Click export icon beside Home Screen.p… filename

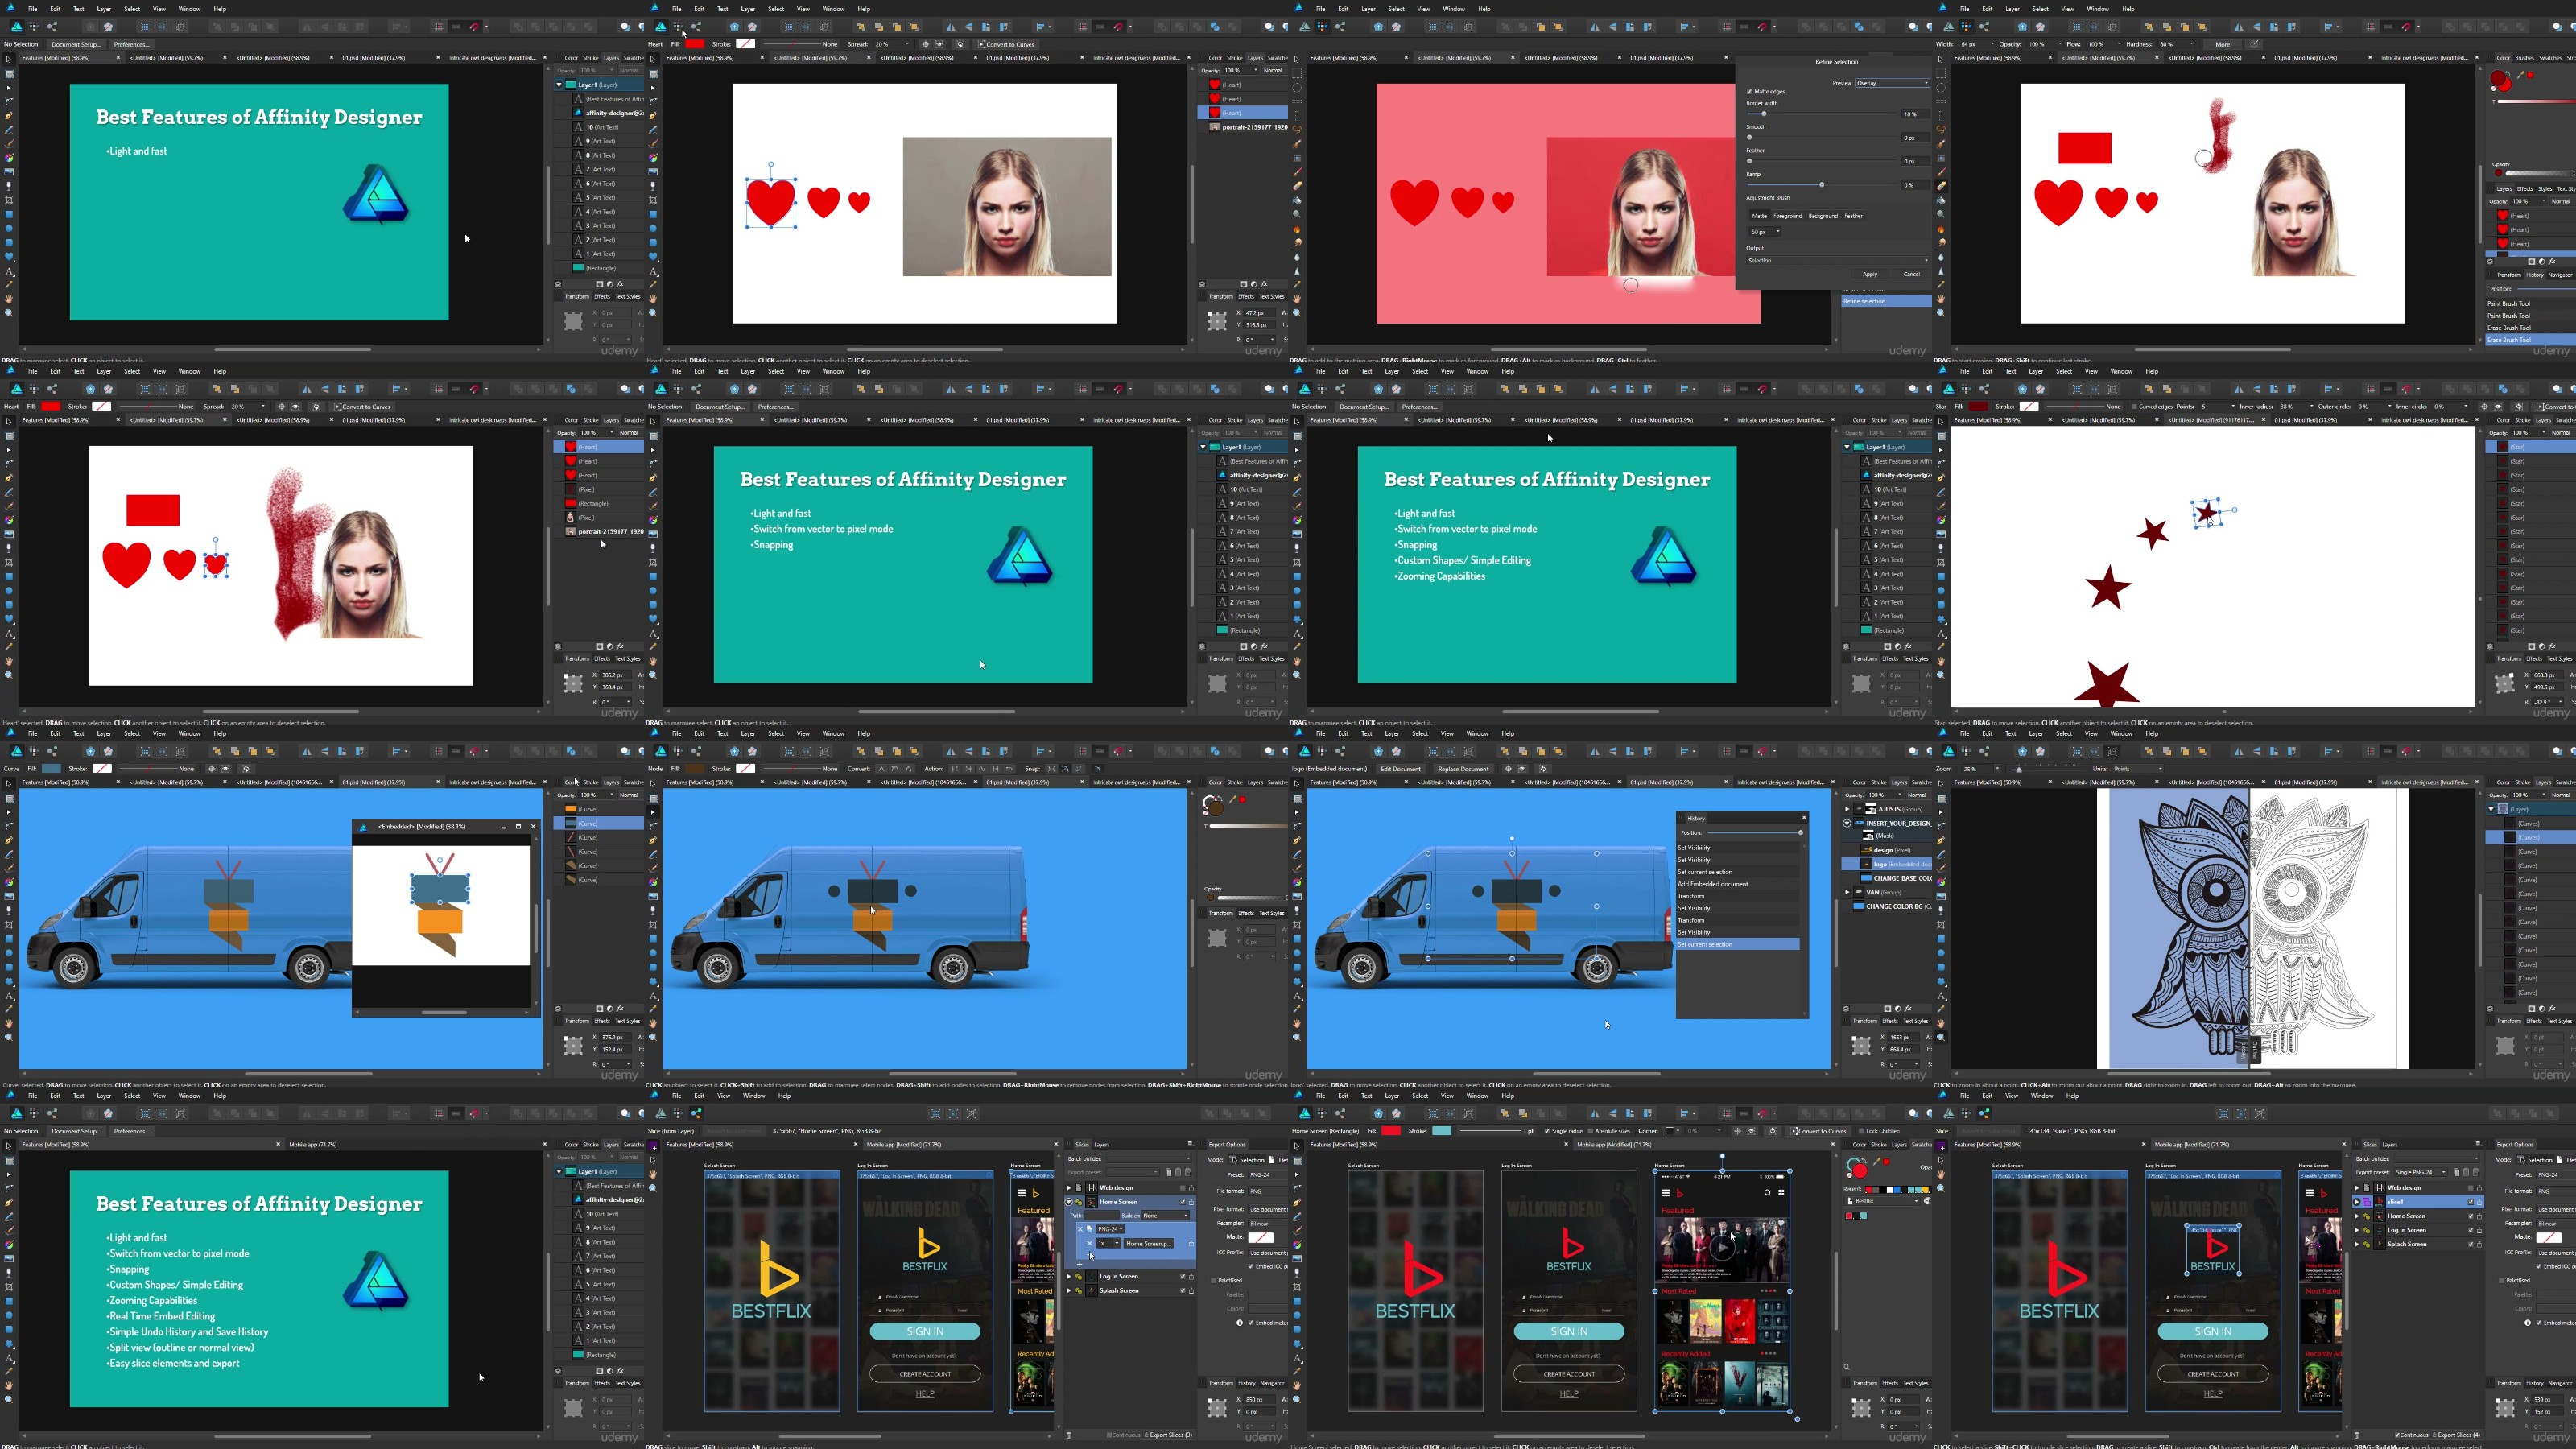tap(1191, 1244)
